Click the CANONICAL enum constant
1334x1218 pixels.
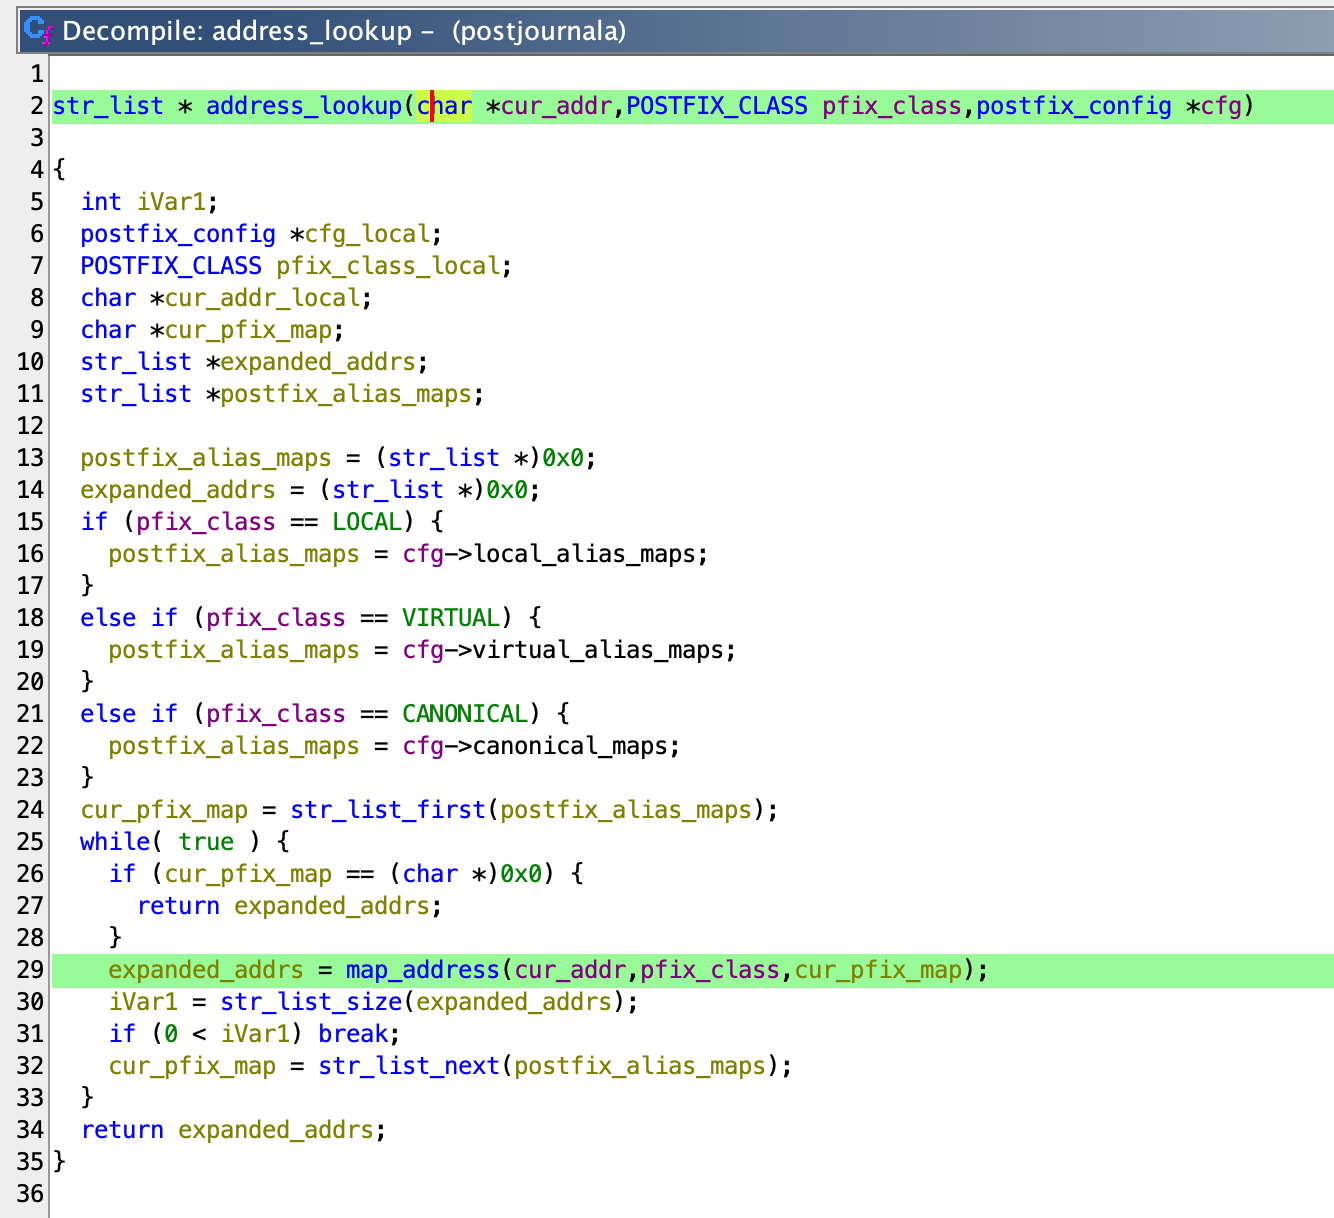click(x=464, y=714)
